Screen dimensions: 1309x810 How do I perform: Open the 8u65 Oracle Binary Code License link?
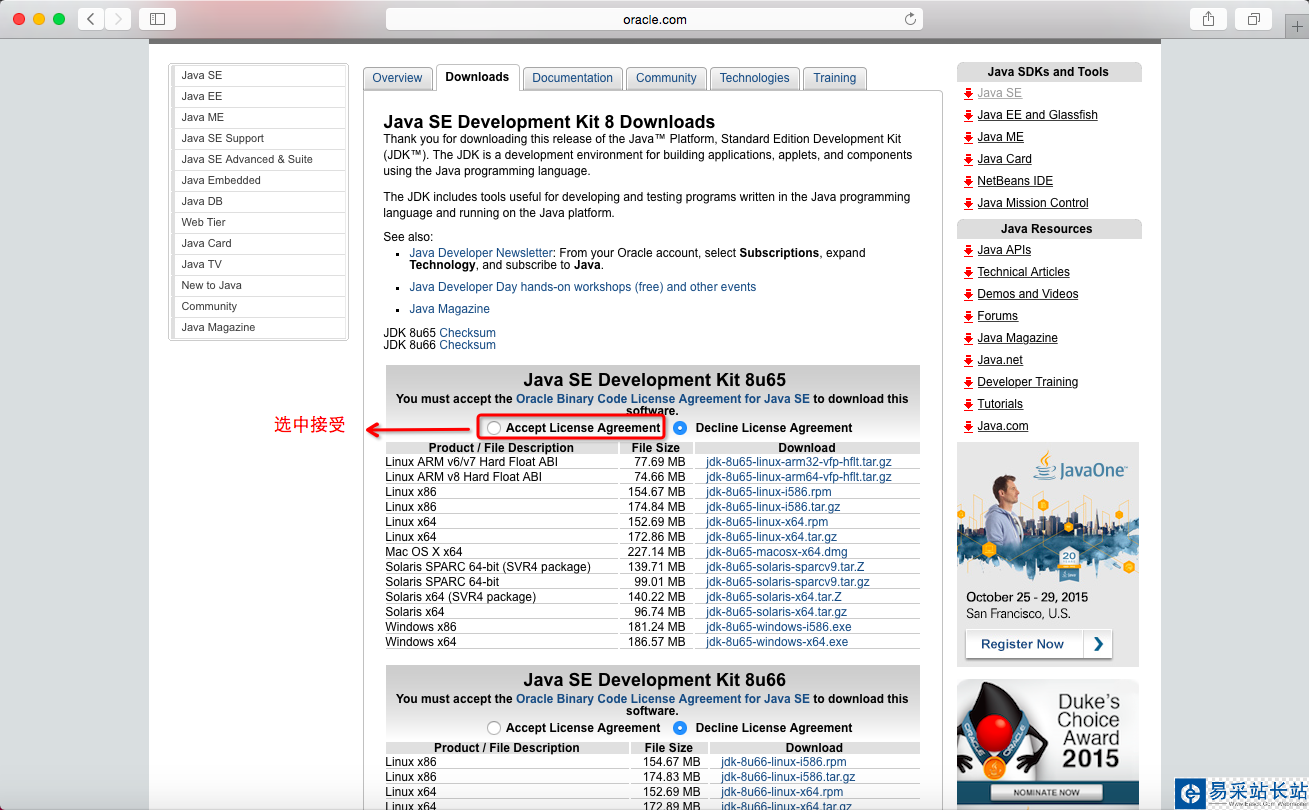point(663,399)
